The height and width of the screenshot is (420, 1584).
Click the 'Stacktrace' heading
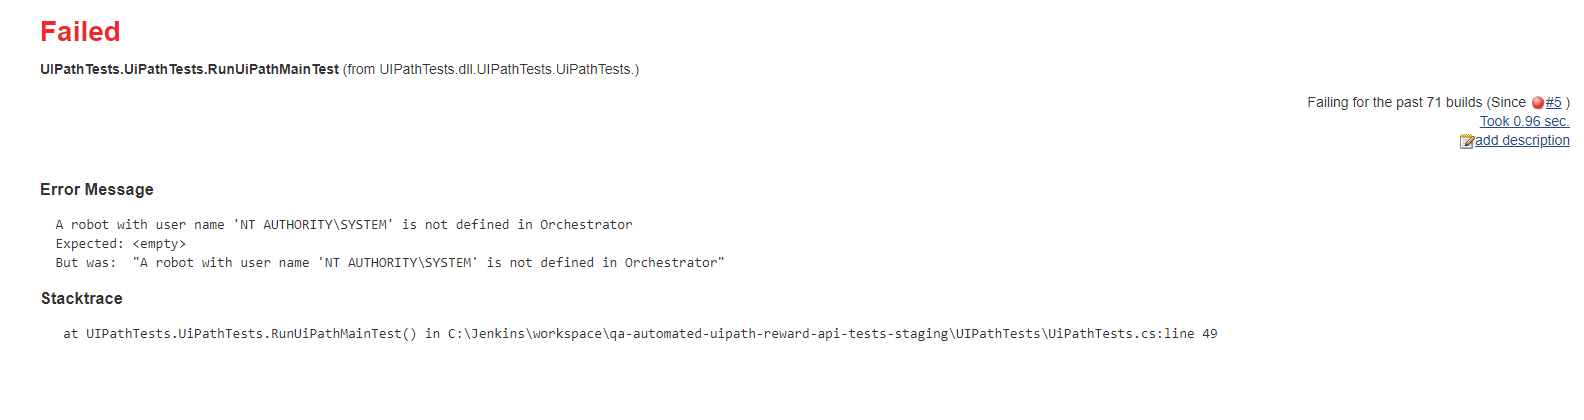[82, 298]
